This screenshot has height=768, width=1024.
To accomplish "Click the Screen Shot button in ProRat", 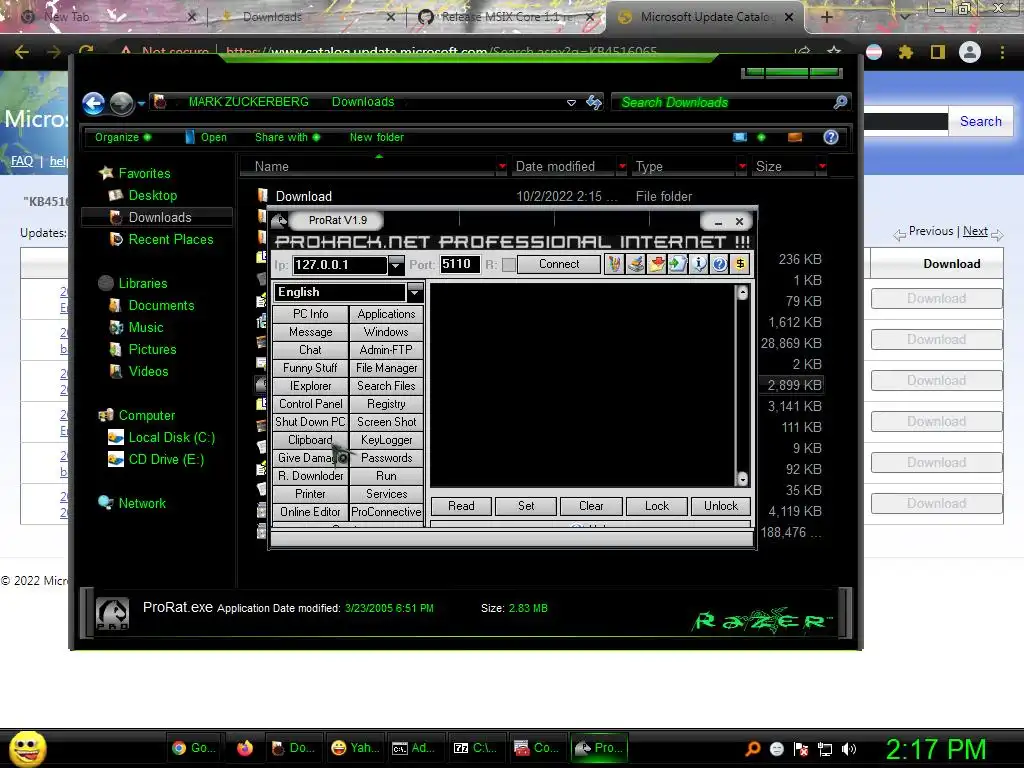I will click(x=386, y=422).
